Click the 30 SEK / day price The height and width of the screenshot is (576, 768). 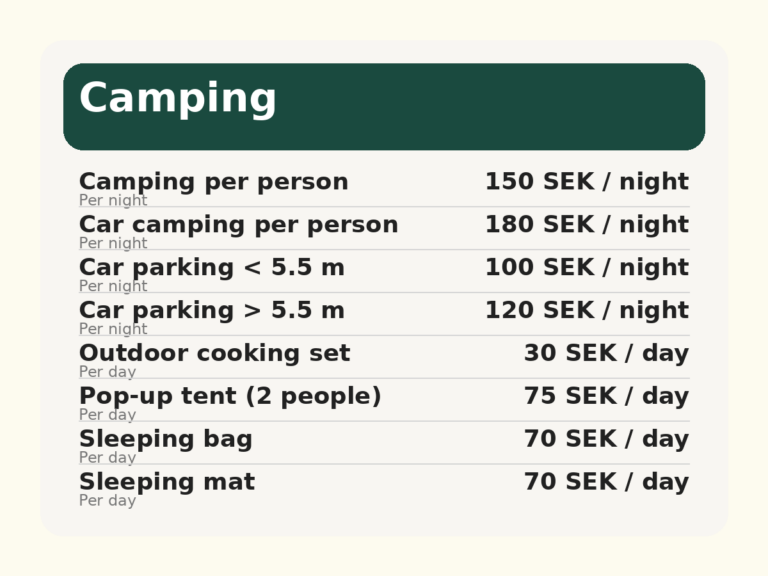point(605,354)
